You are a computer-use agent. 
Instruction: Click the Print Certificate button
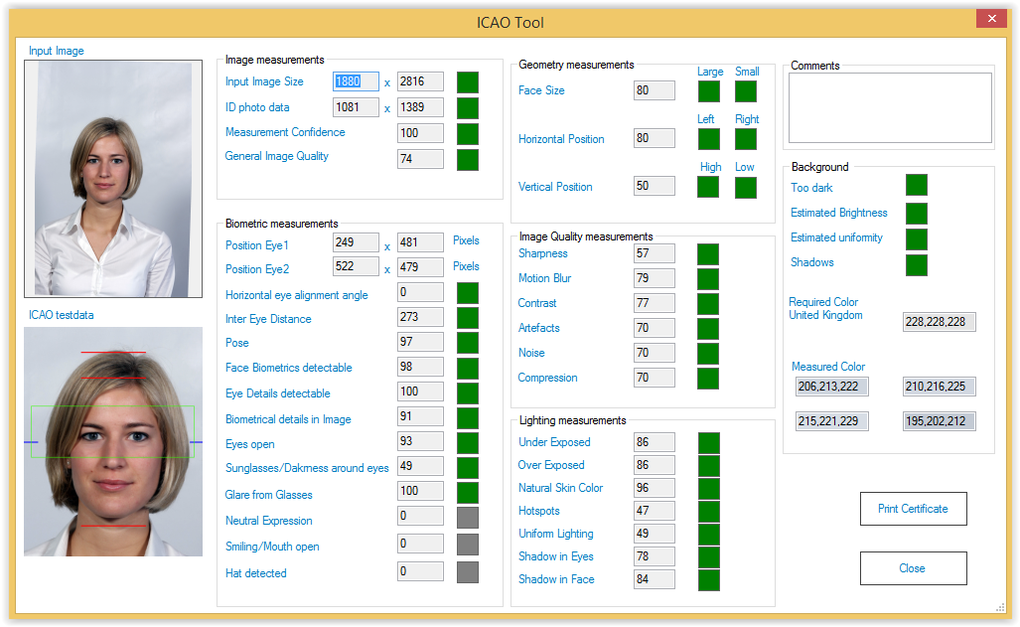click(913, 508)
